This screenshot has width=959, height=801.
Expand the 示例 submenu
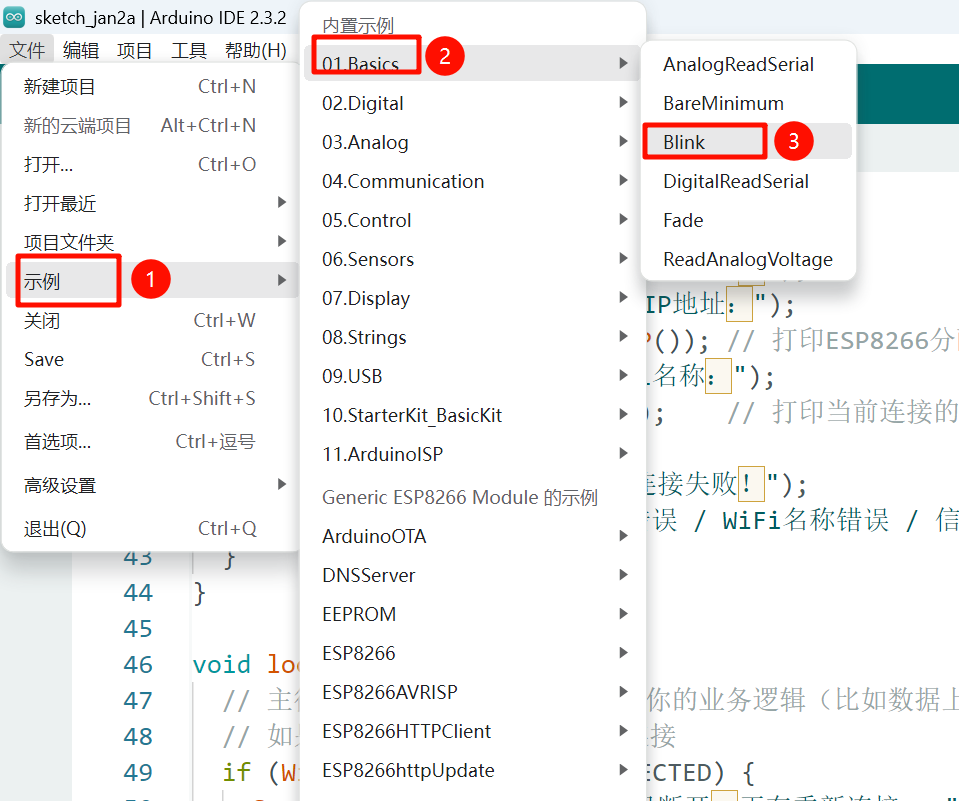click(x=151, y=281)
